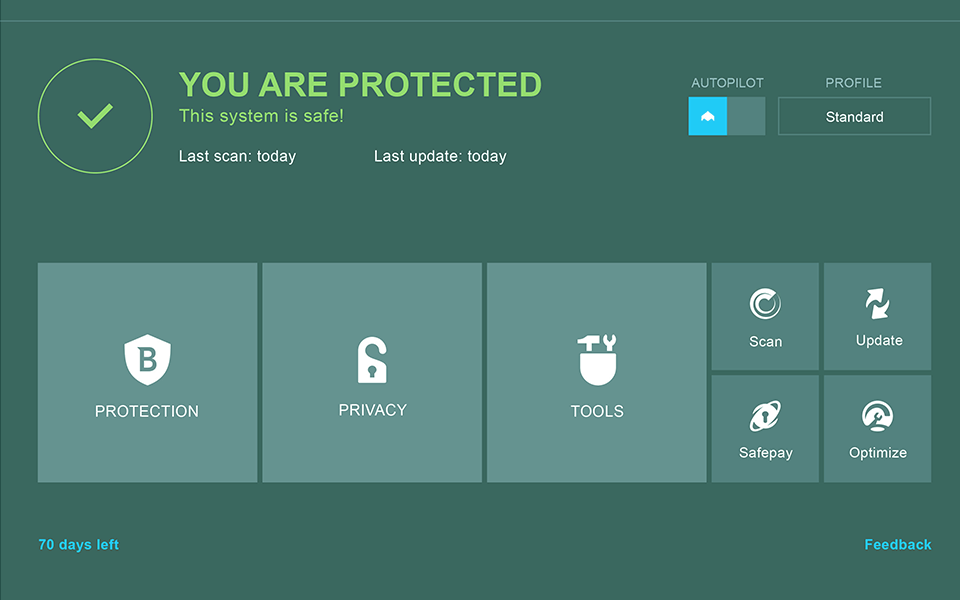Click the green checkmark status circle
Image resolution: width=960 pixels, height=600 pixels.
click(95, 116)
